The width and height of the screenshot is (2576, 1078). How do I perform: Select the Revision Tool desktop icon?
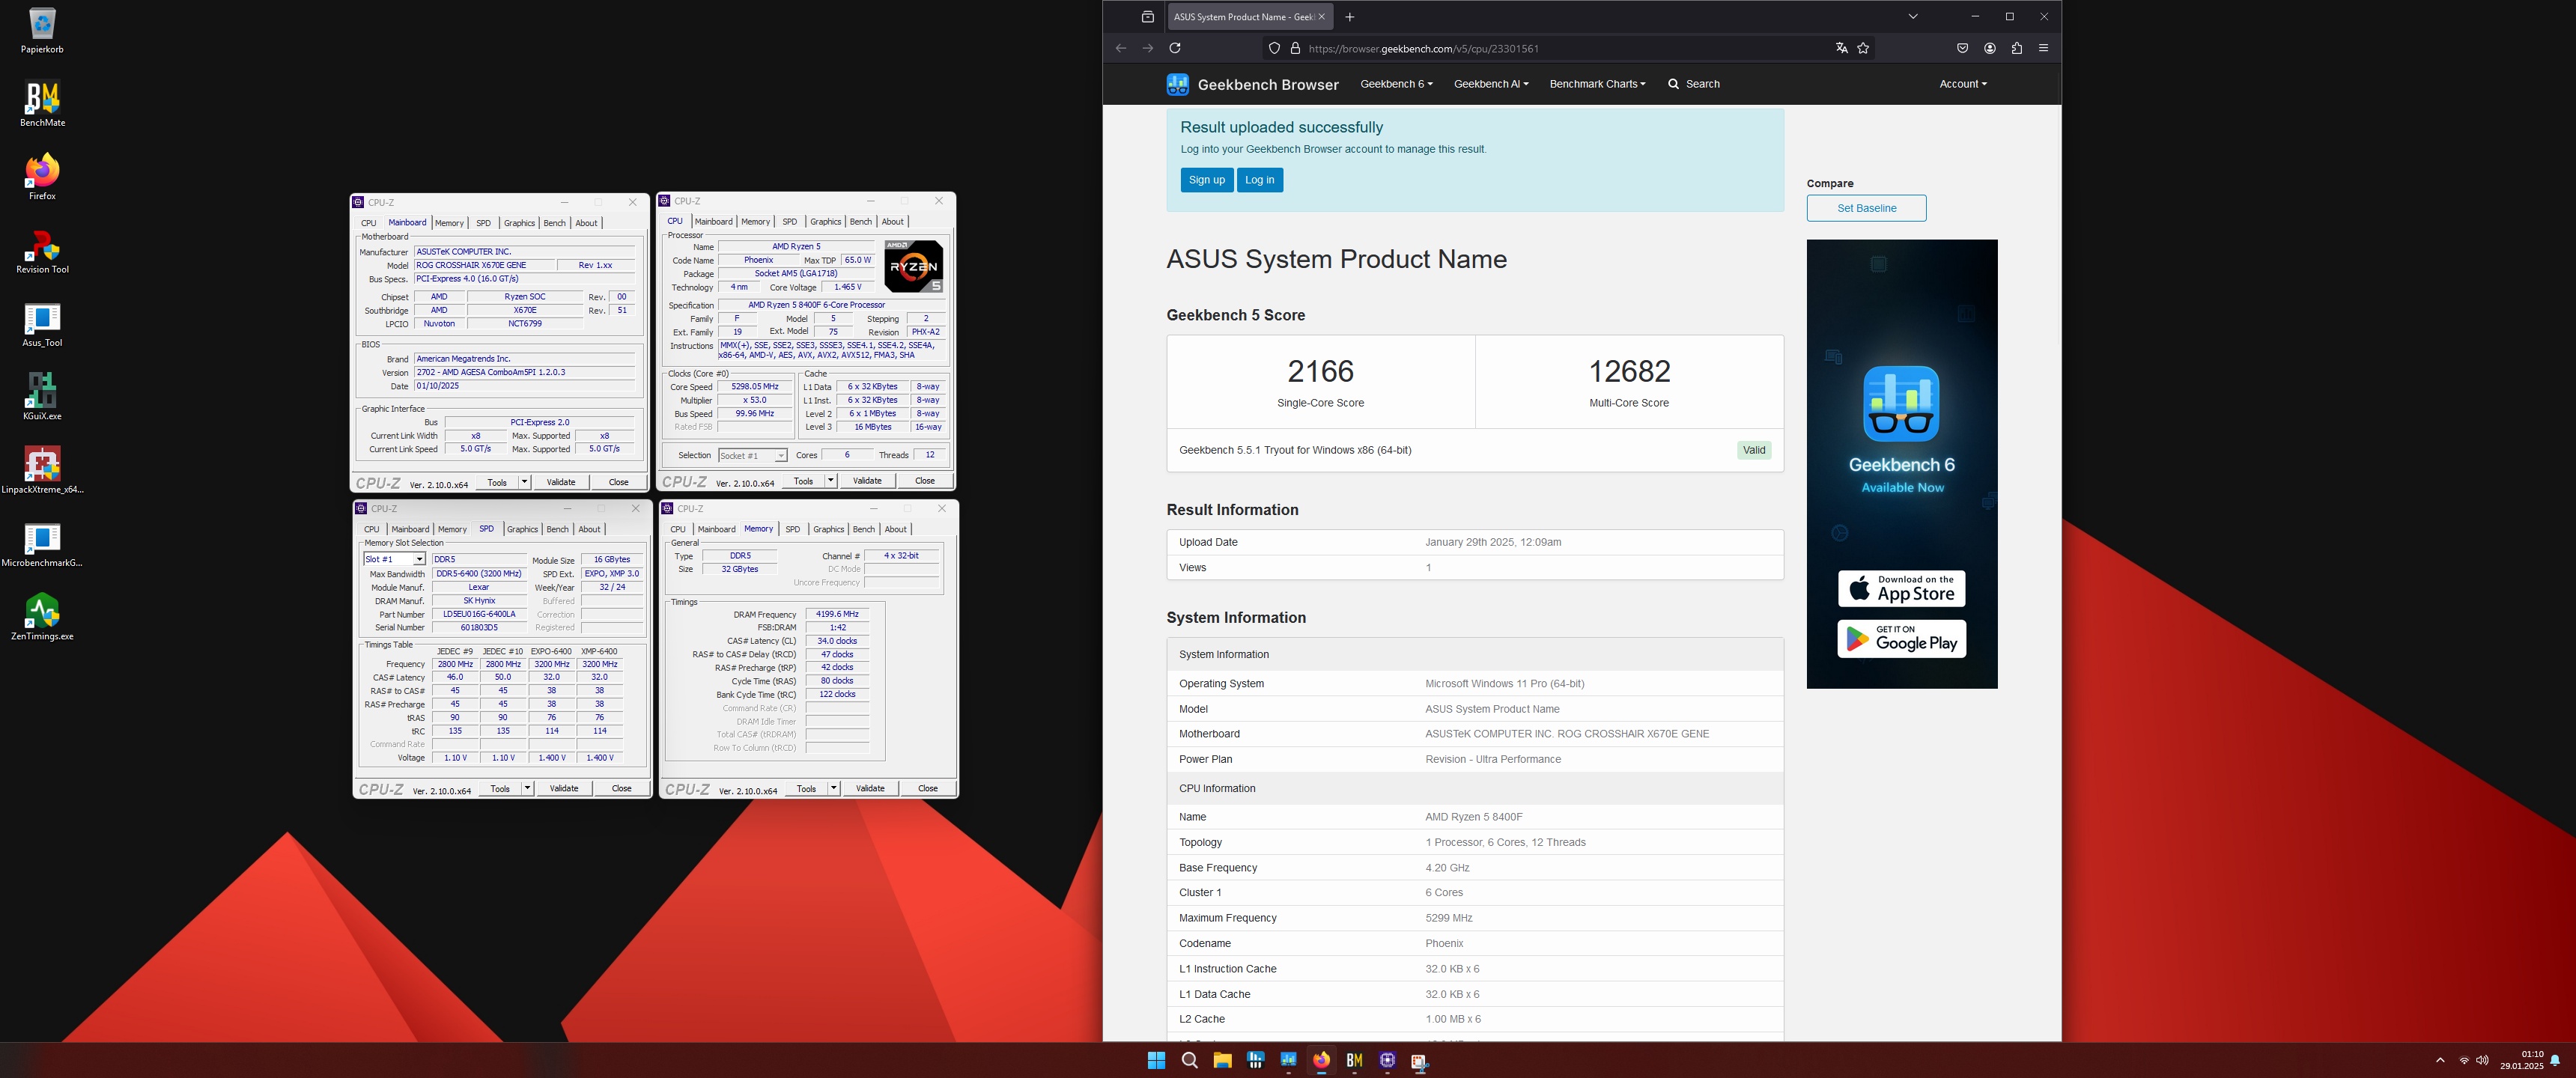point(42,251)
